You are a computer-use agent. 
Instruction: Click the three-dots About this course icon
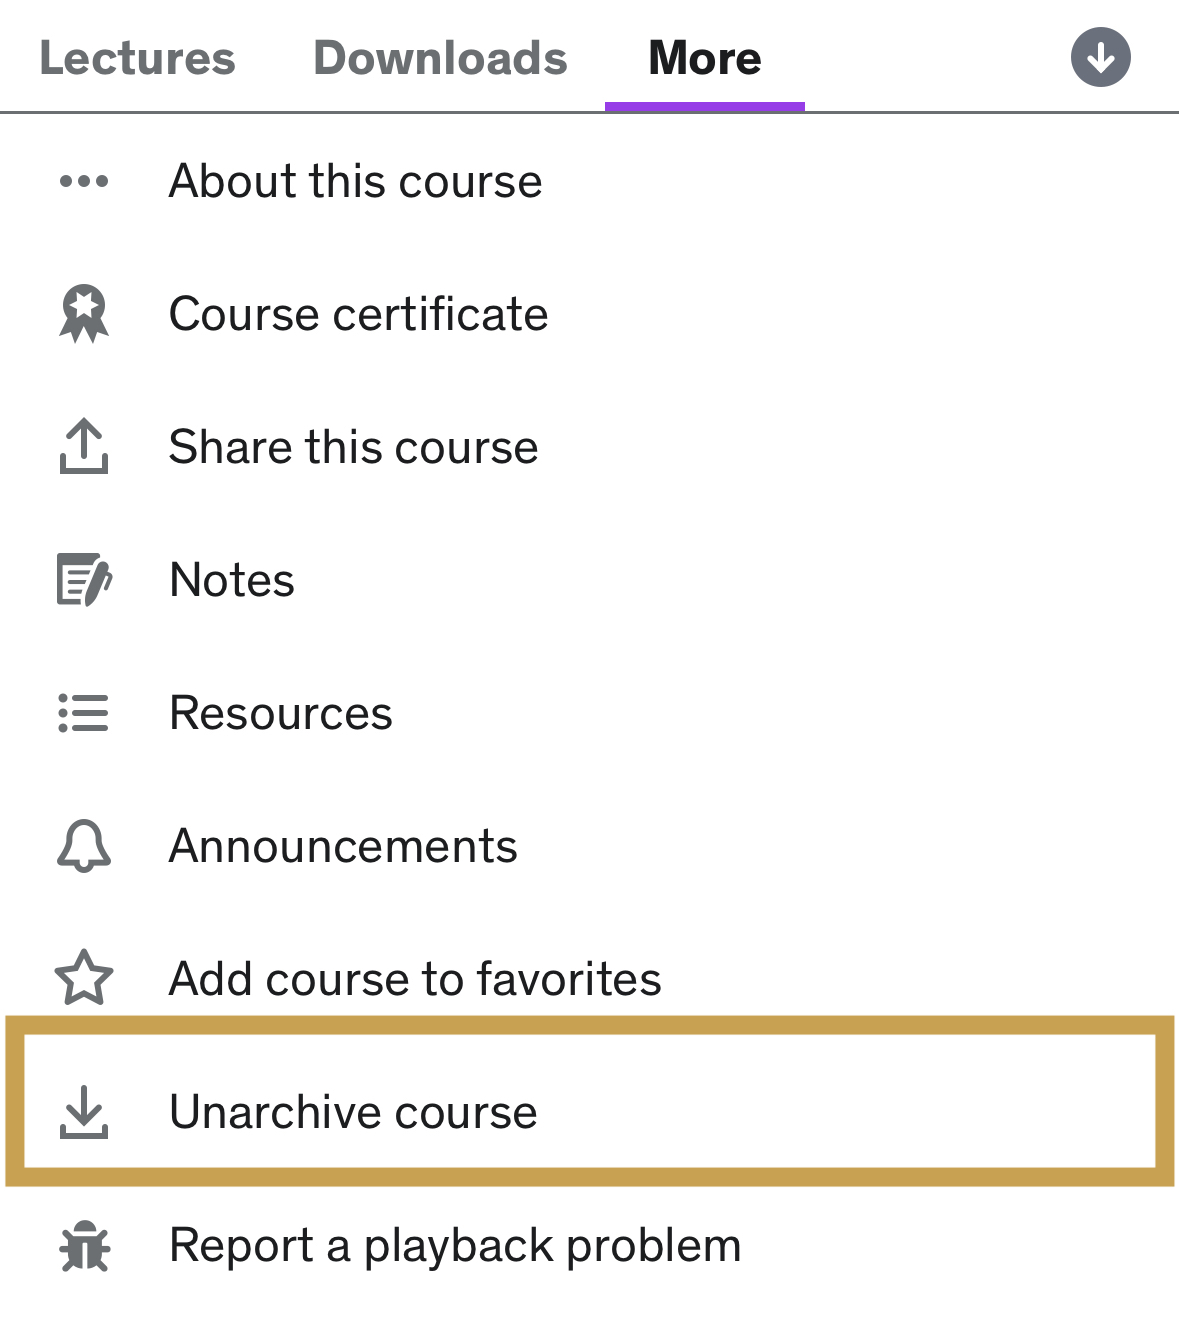pos(84,182)
